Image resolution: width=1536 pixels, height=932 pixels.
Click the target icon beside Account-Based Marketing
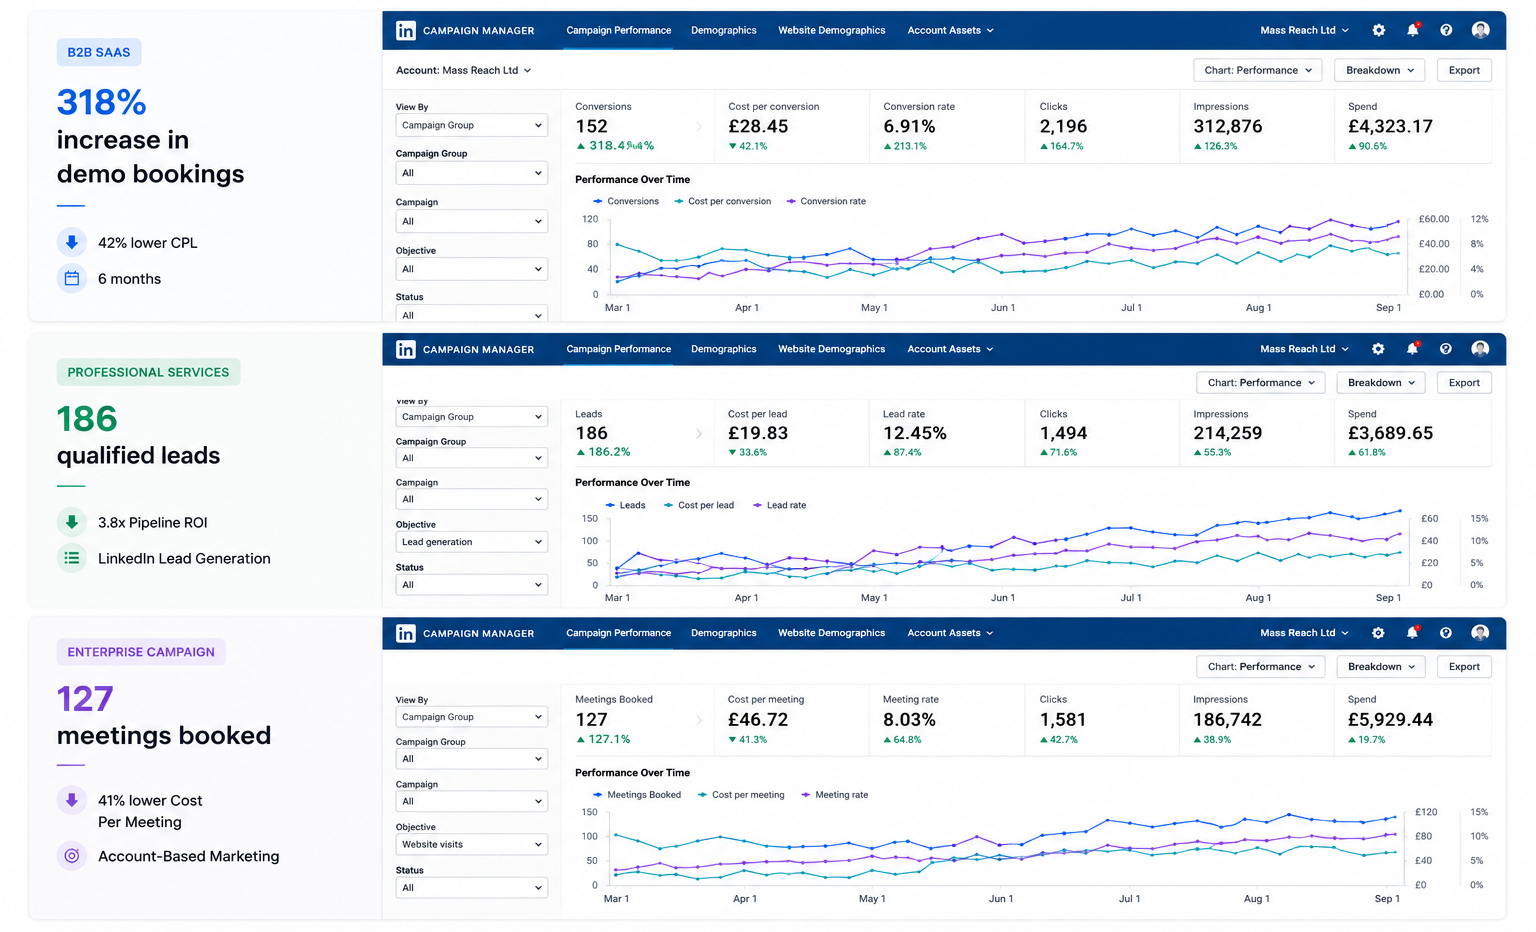pos(72,856)
